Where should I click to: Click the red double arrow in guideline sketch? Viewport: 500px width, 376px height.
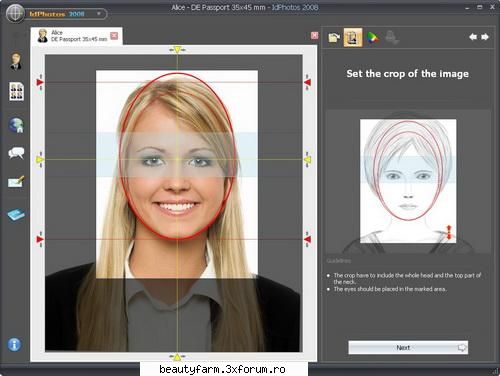tap(449, 232)
